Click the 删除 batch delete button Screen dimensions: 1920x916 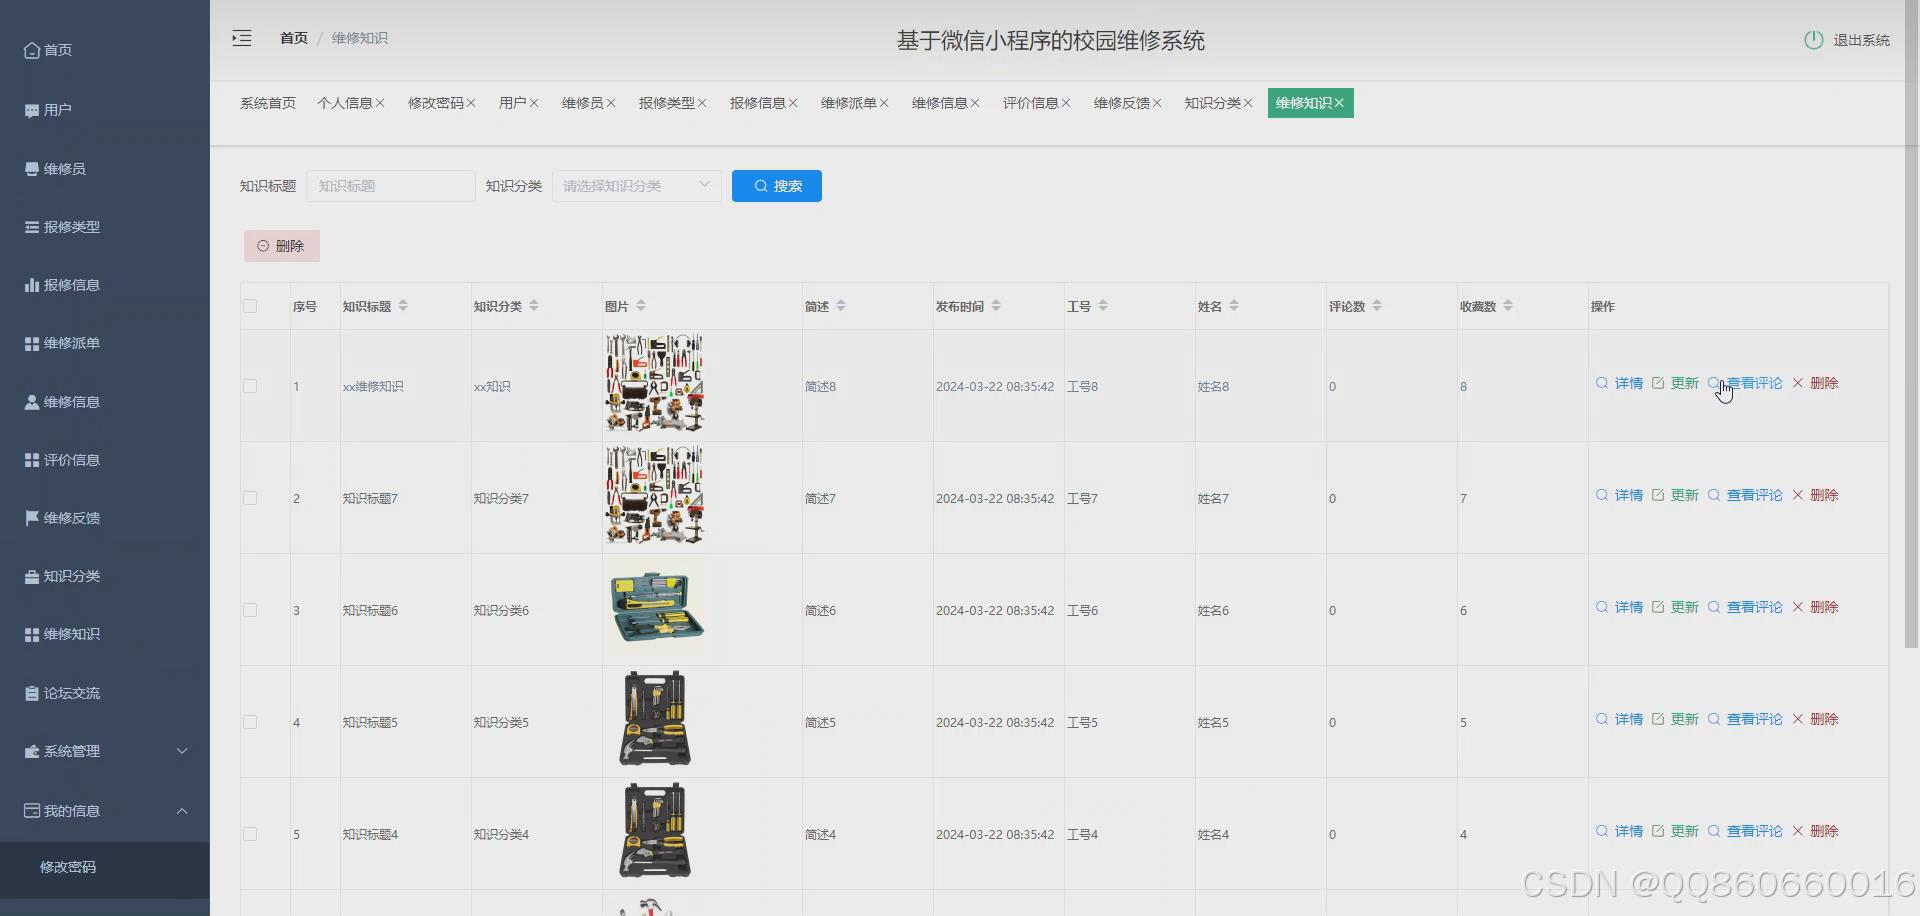(x=281, y=245)
